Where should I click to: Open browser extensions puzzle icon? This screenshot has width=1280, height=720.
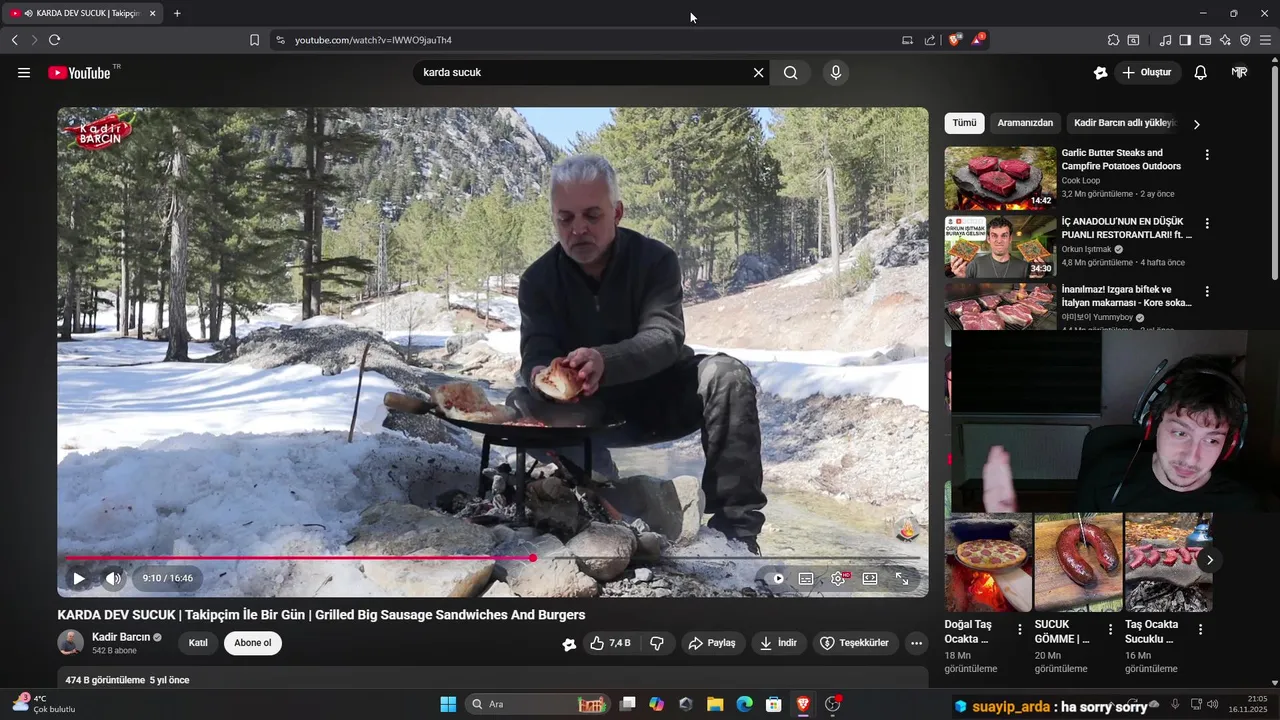[1113, 40]
